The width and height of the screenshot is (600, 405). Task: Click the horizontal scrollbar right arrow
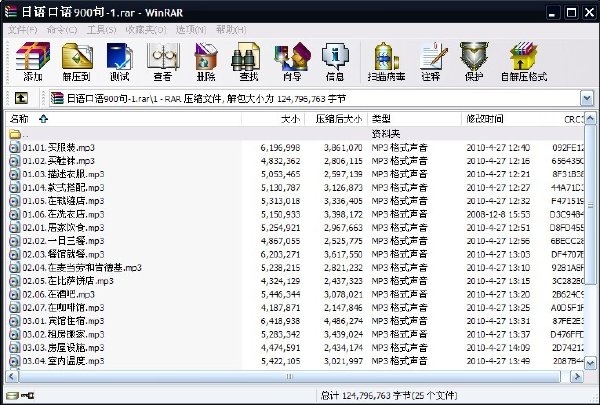click(x=577, y=376)
